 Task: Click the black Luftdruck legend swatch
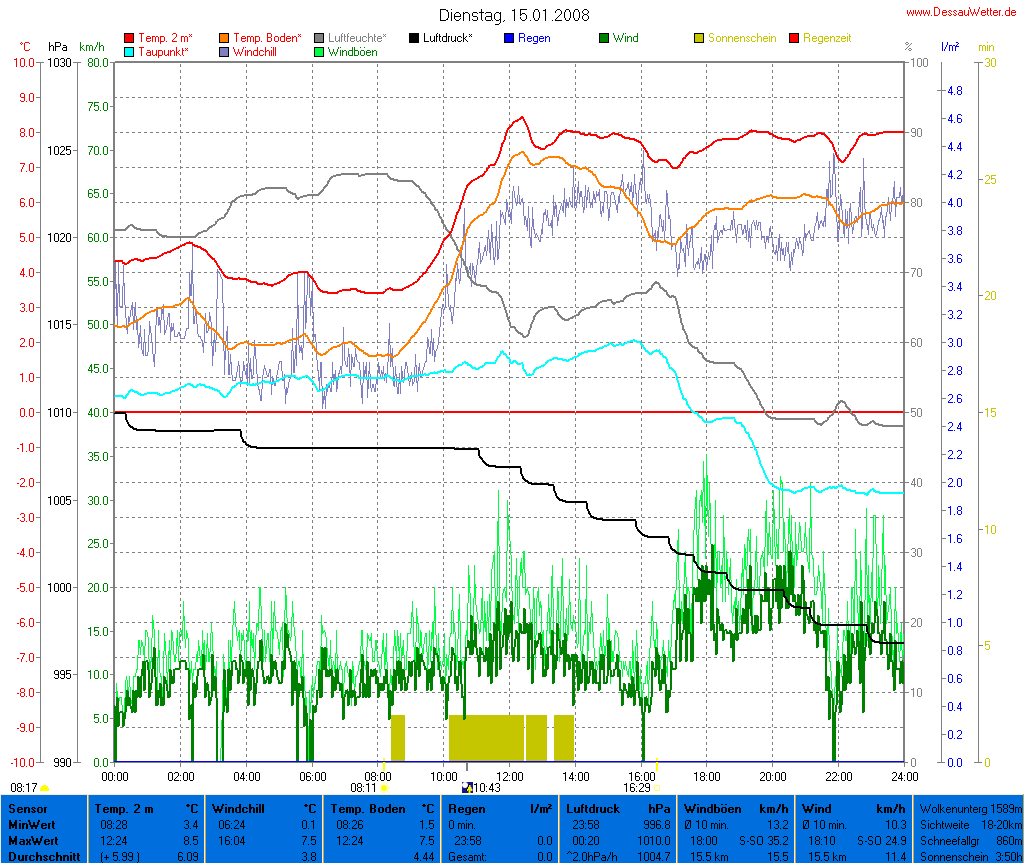[x=414, y=38]
